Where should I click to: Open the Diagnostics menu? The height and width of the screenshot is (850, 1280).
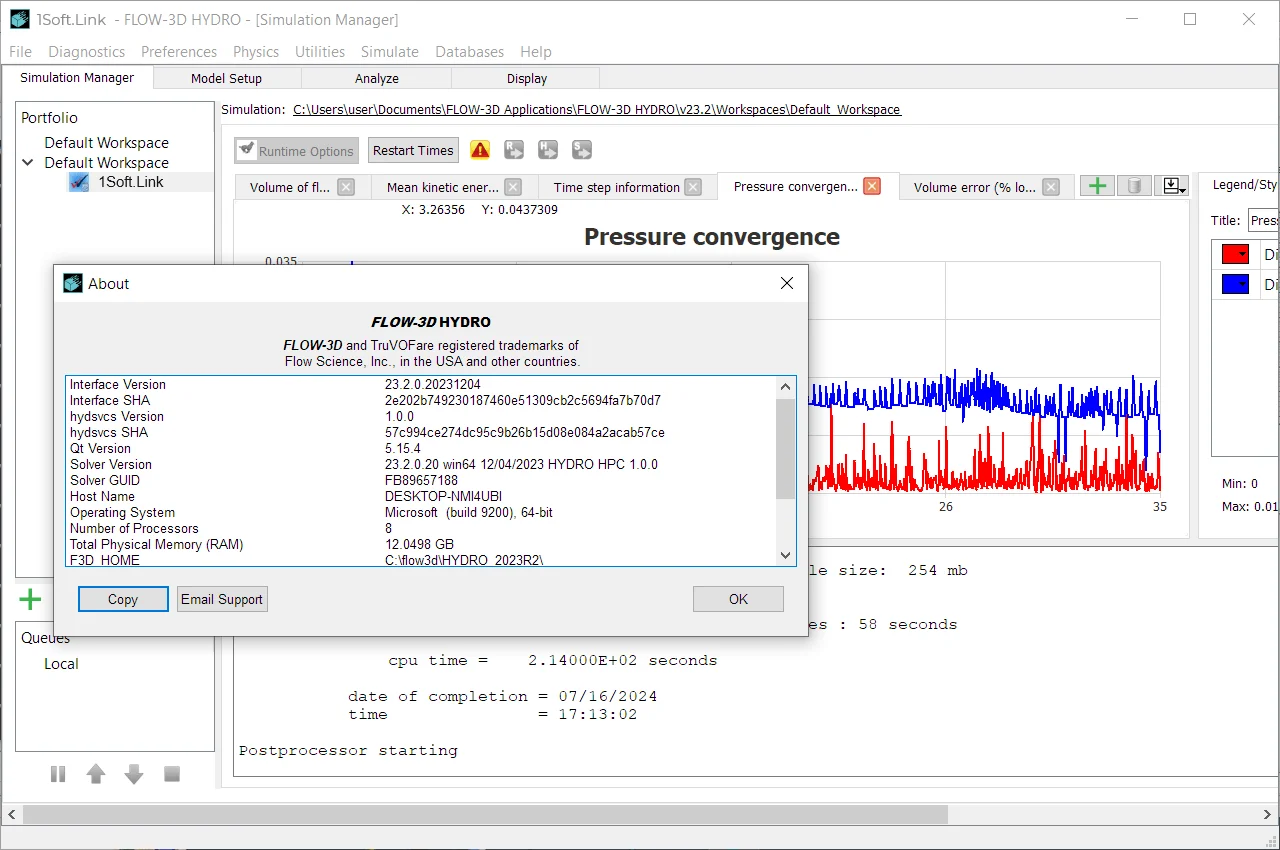(87, 51)
